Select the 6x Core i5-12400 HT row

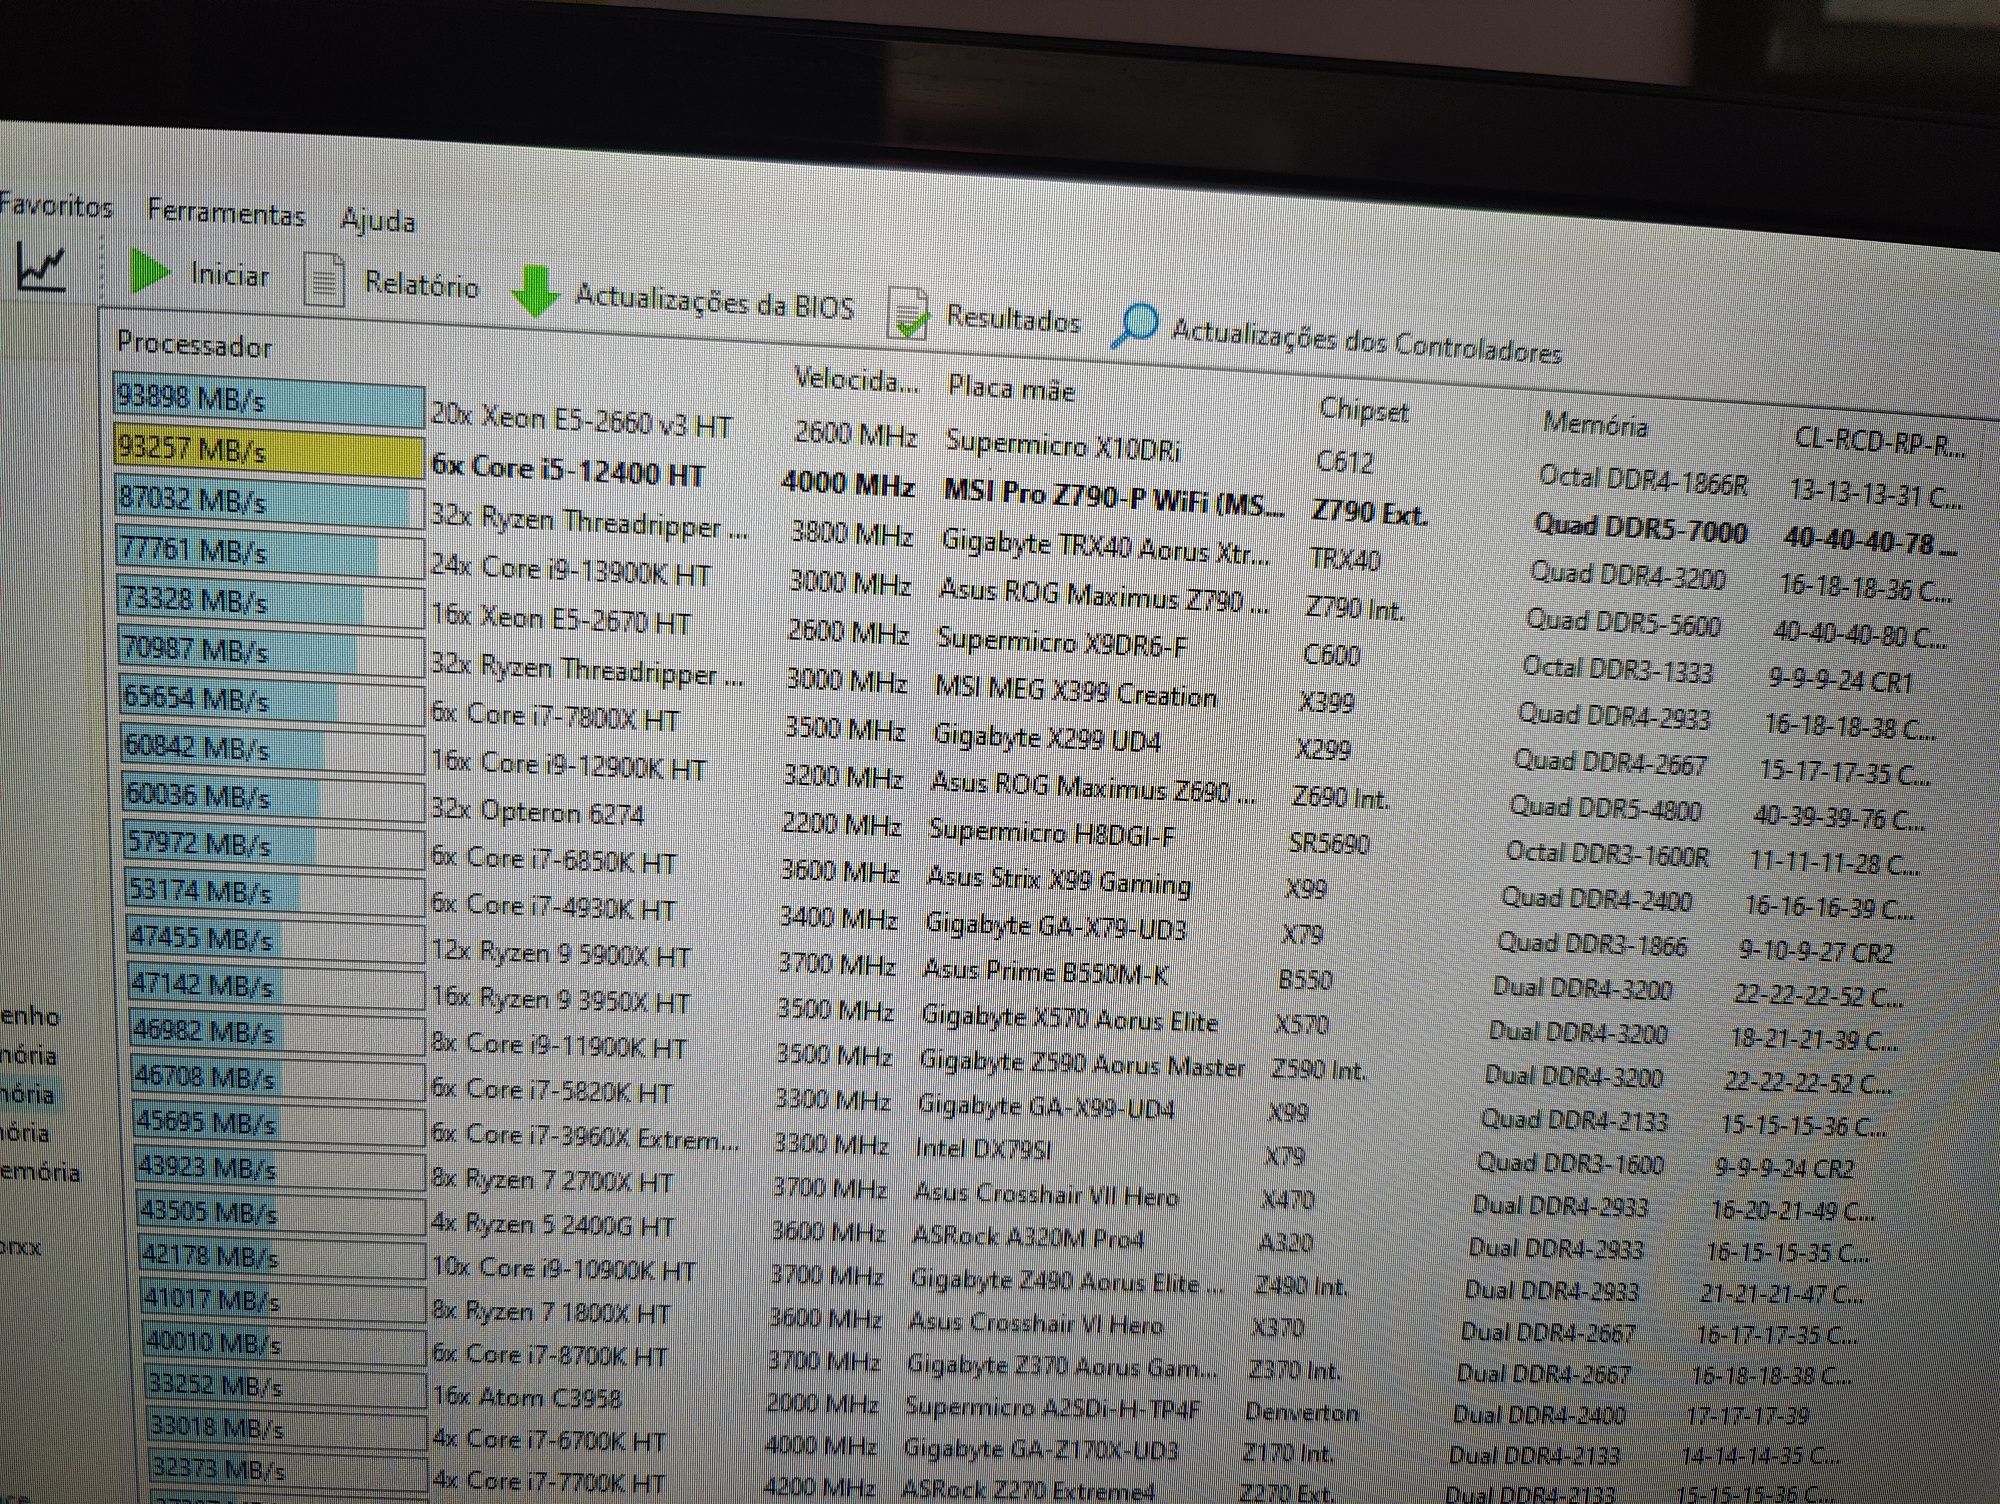[x=568, y=470]
